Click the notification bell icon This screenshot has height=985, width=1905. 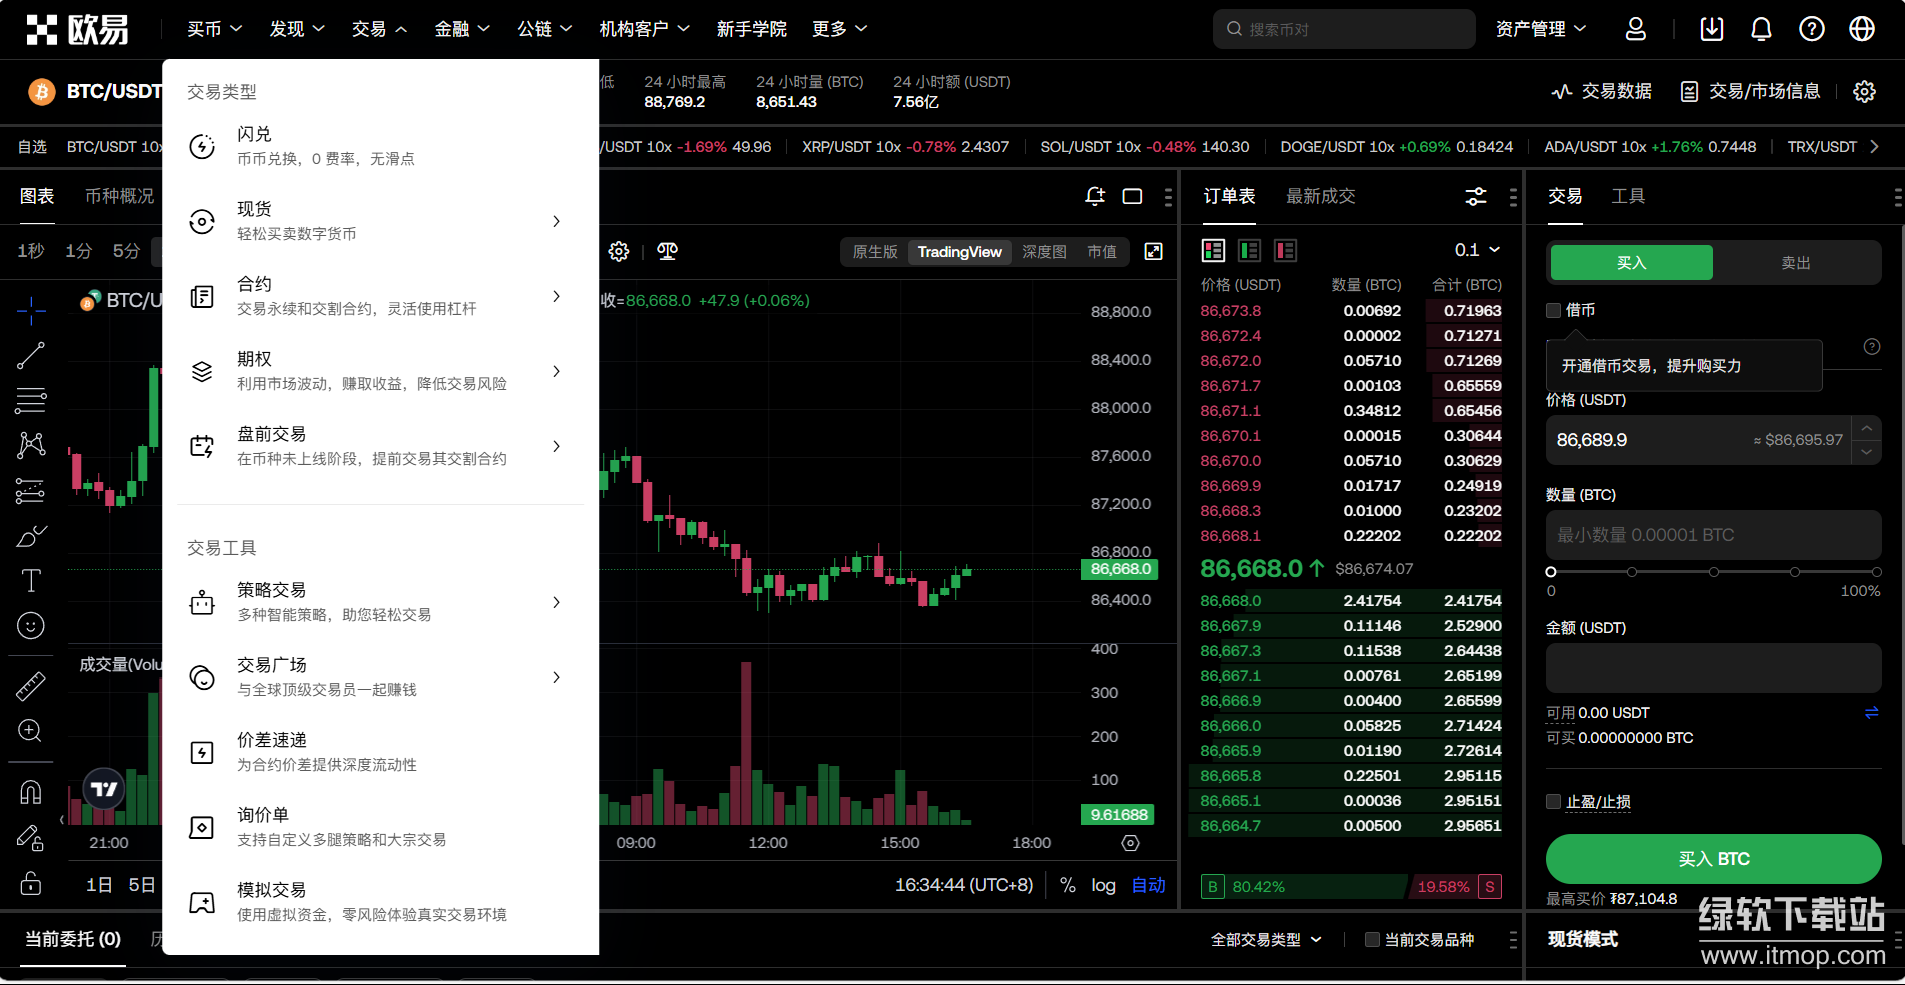click(x=1761, y=29)
